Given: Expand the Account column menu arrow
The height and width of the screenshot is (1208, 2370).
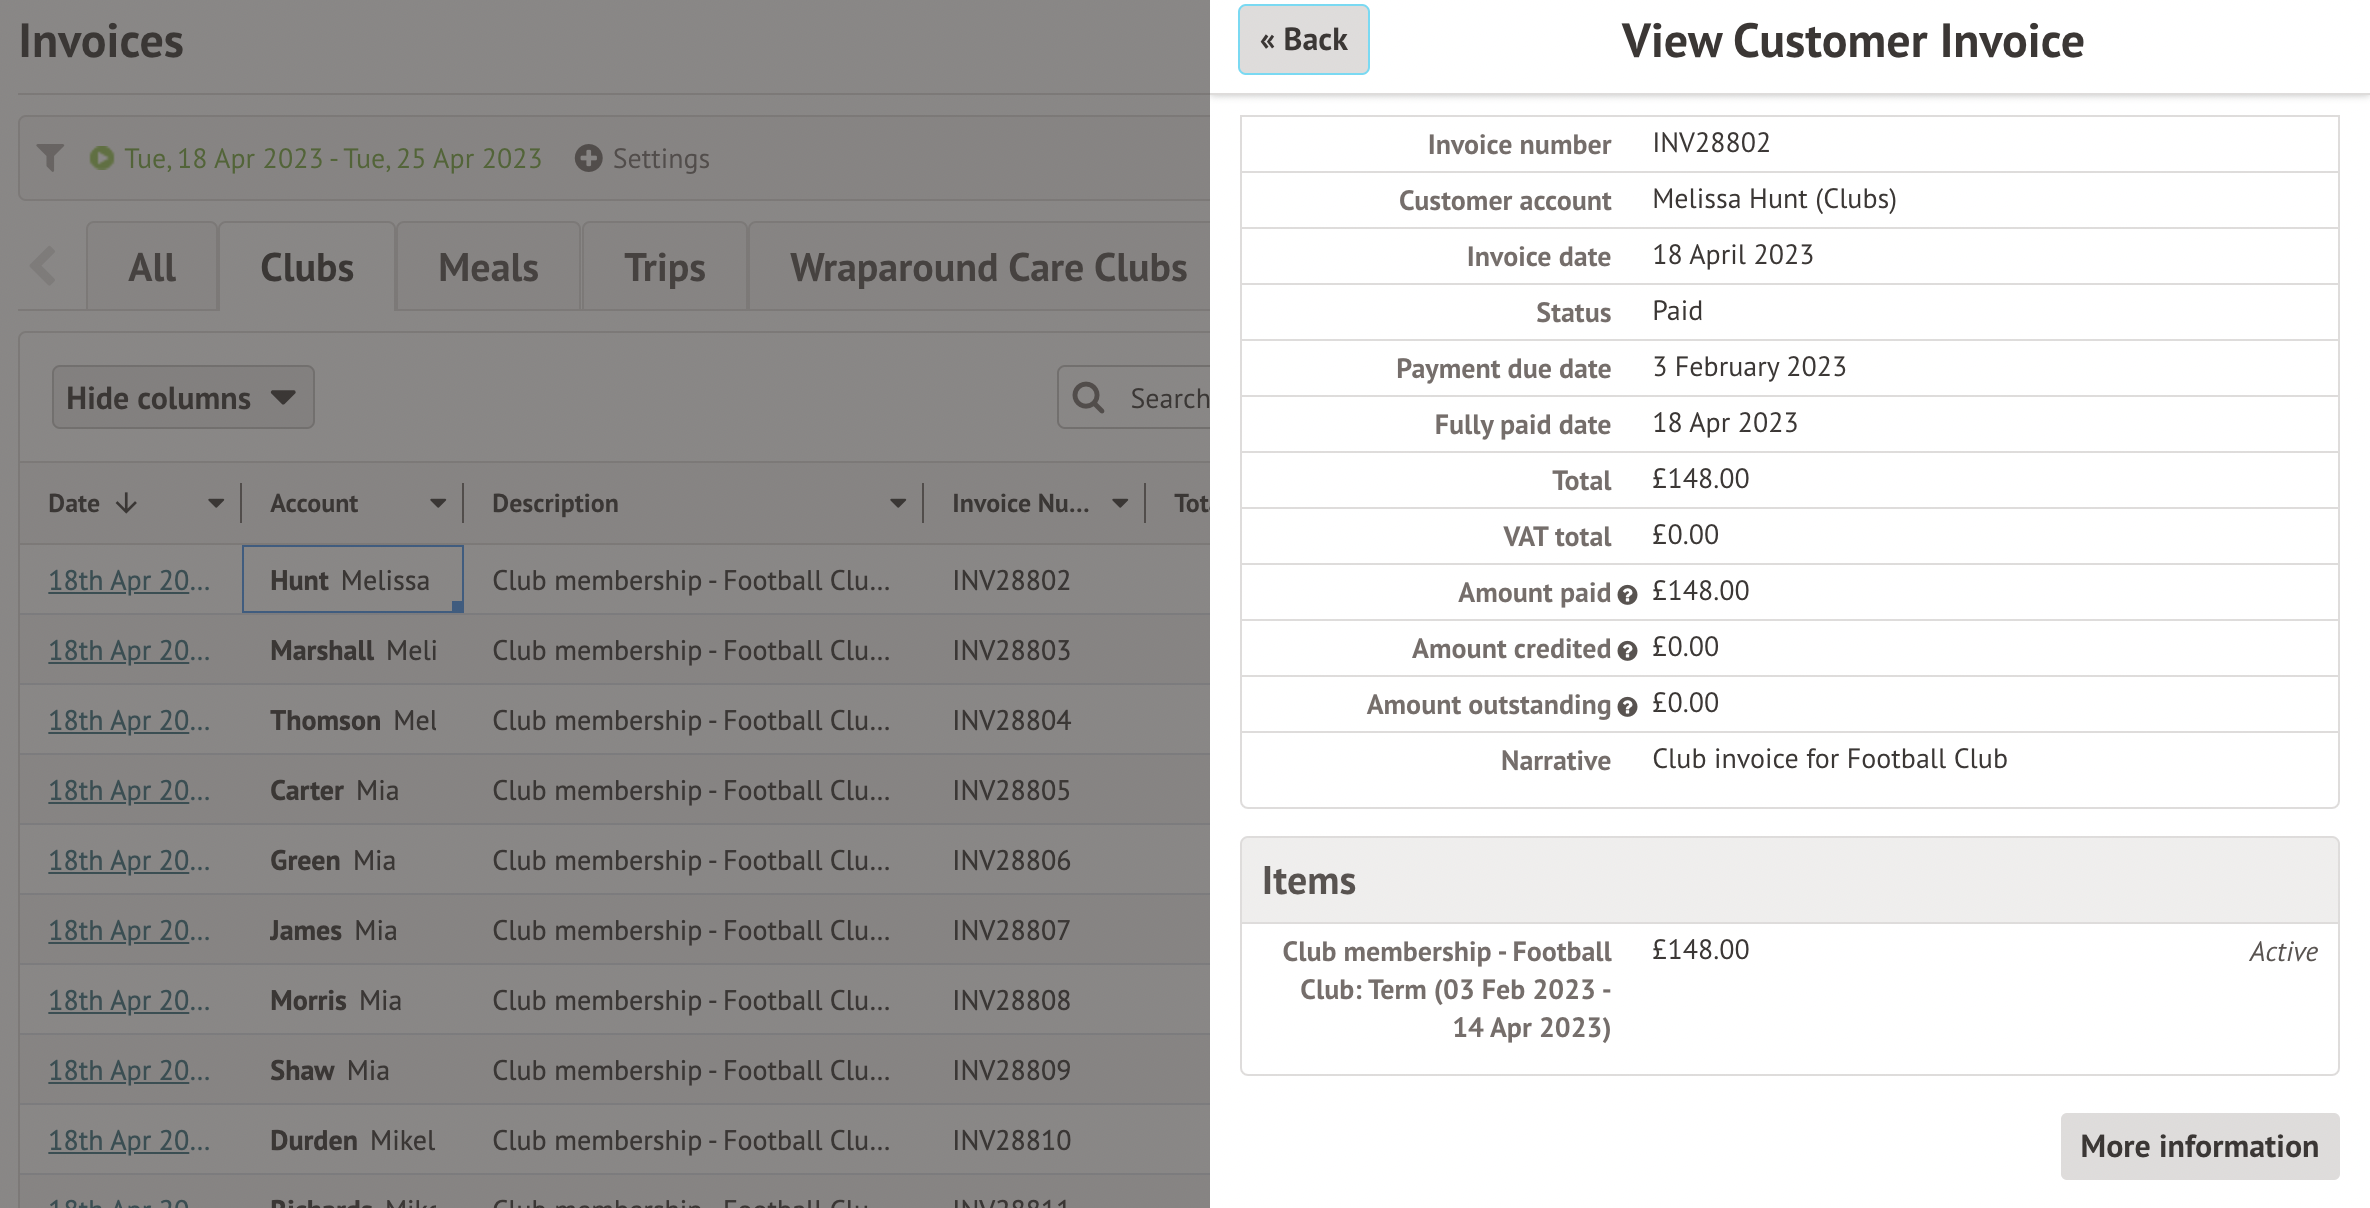Looking at the screenshot, I should coord(437,503).
